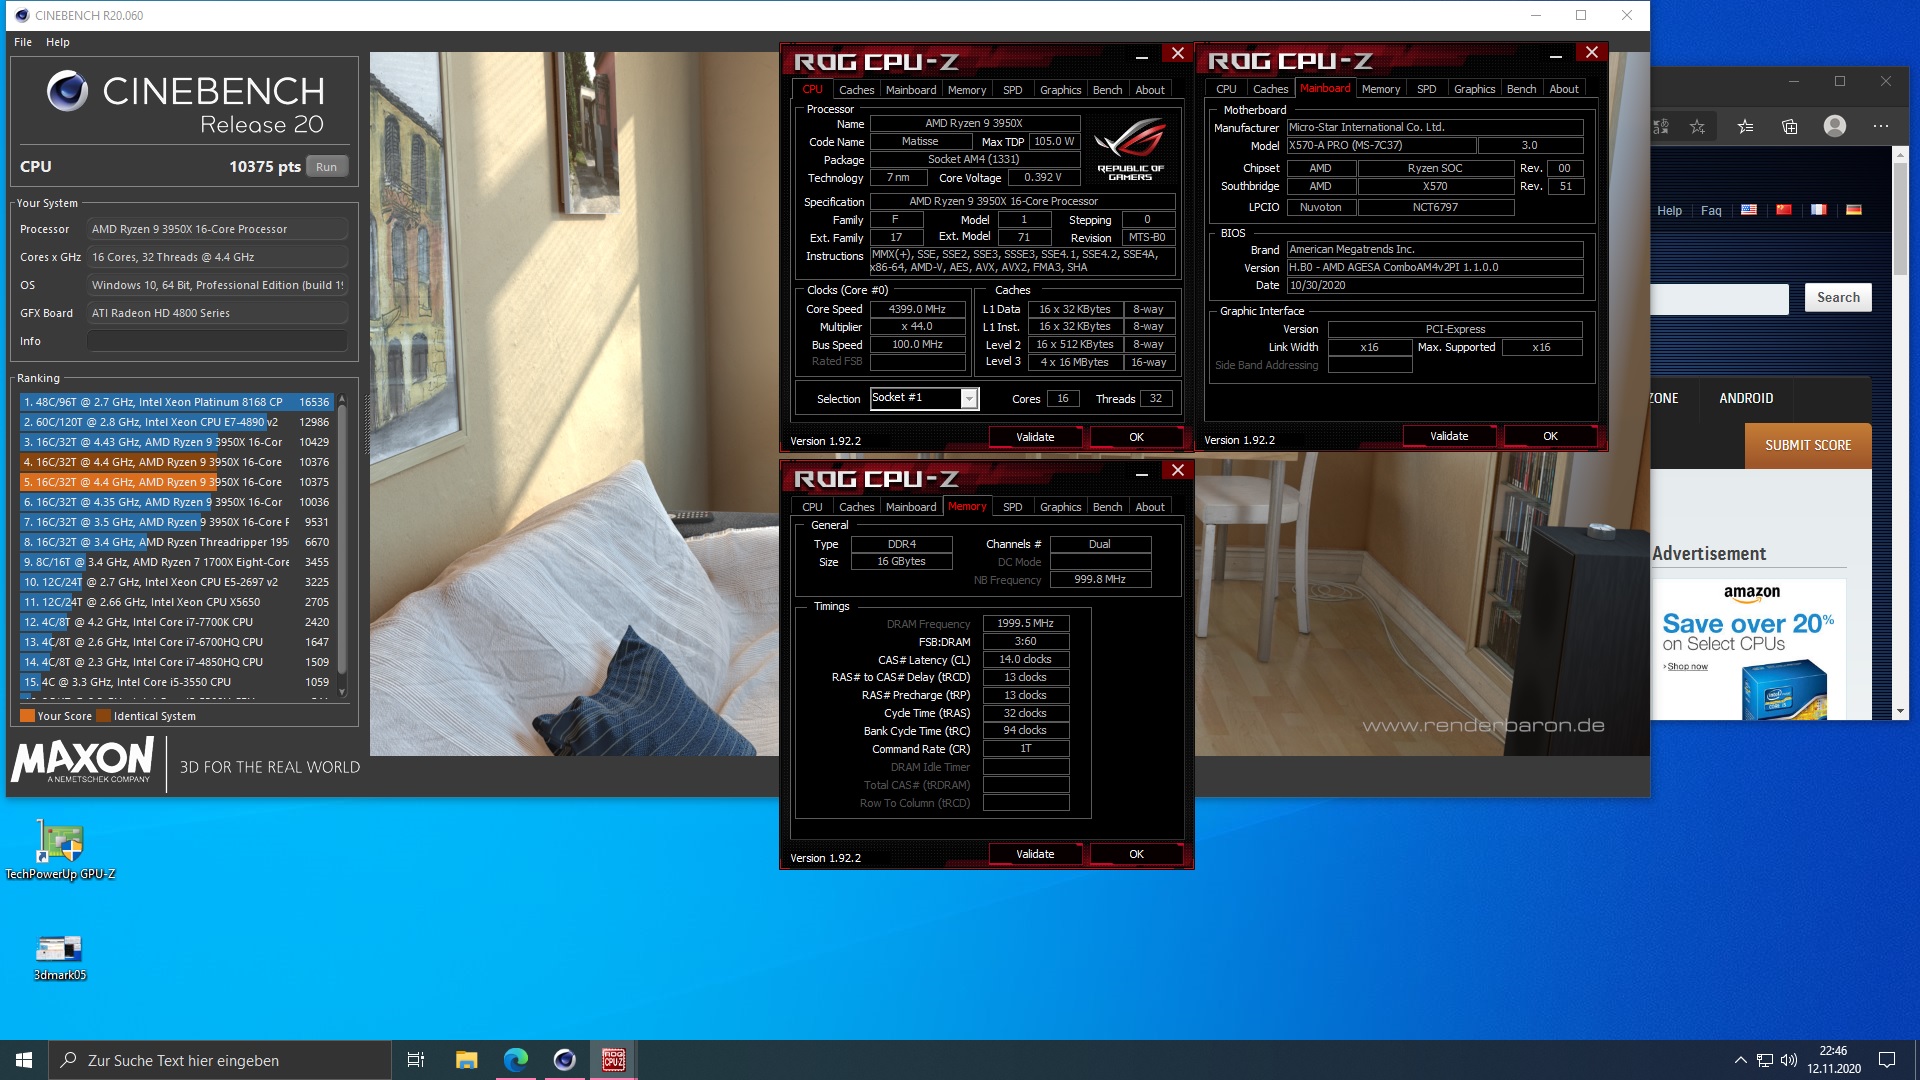
Task: Click the Cinebench Info input field
Action: (217, 341)
